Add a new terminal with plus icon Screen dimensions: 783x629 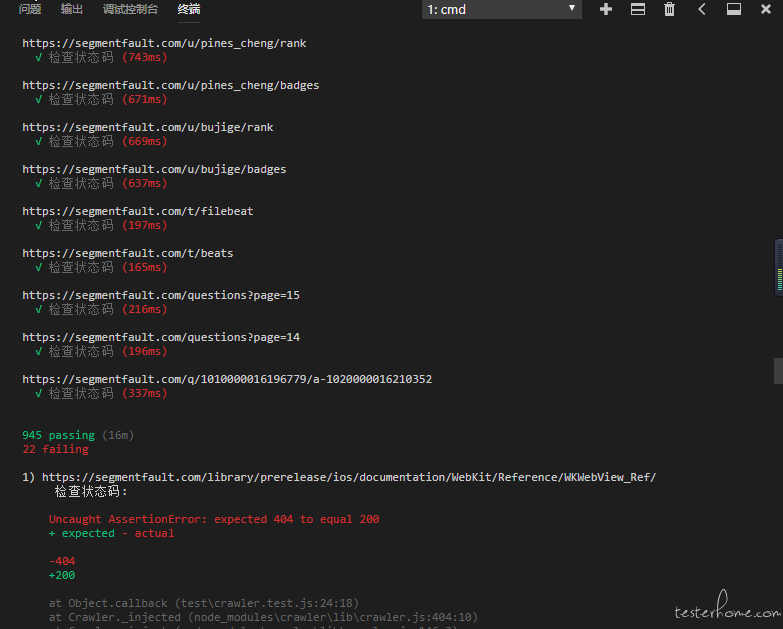[x=606, y=9]
